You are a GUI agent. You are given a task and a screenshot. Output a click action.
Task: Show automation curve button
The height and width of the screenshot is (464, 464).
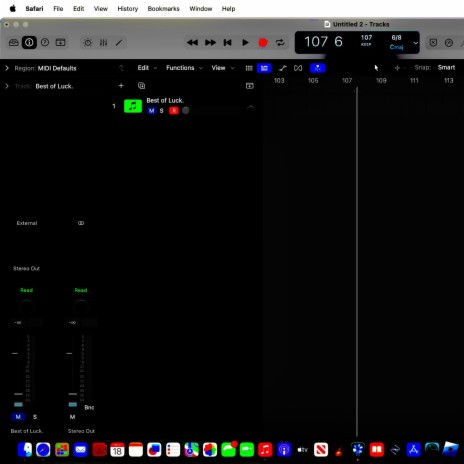(283, 68)
